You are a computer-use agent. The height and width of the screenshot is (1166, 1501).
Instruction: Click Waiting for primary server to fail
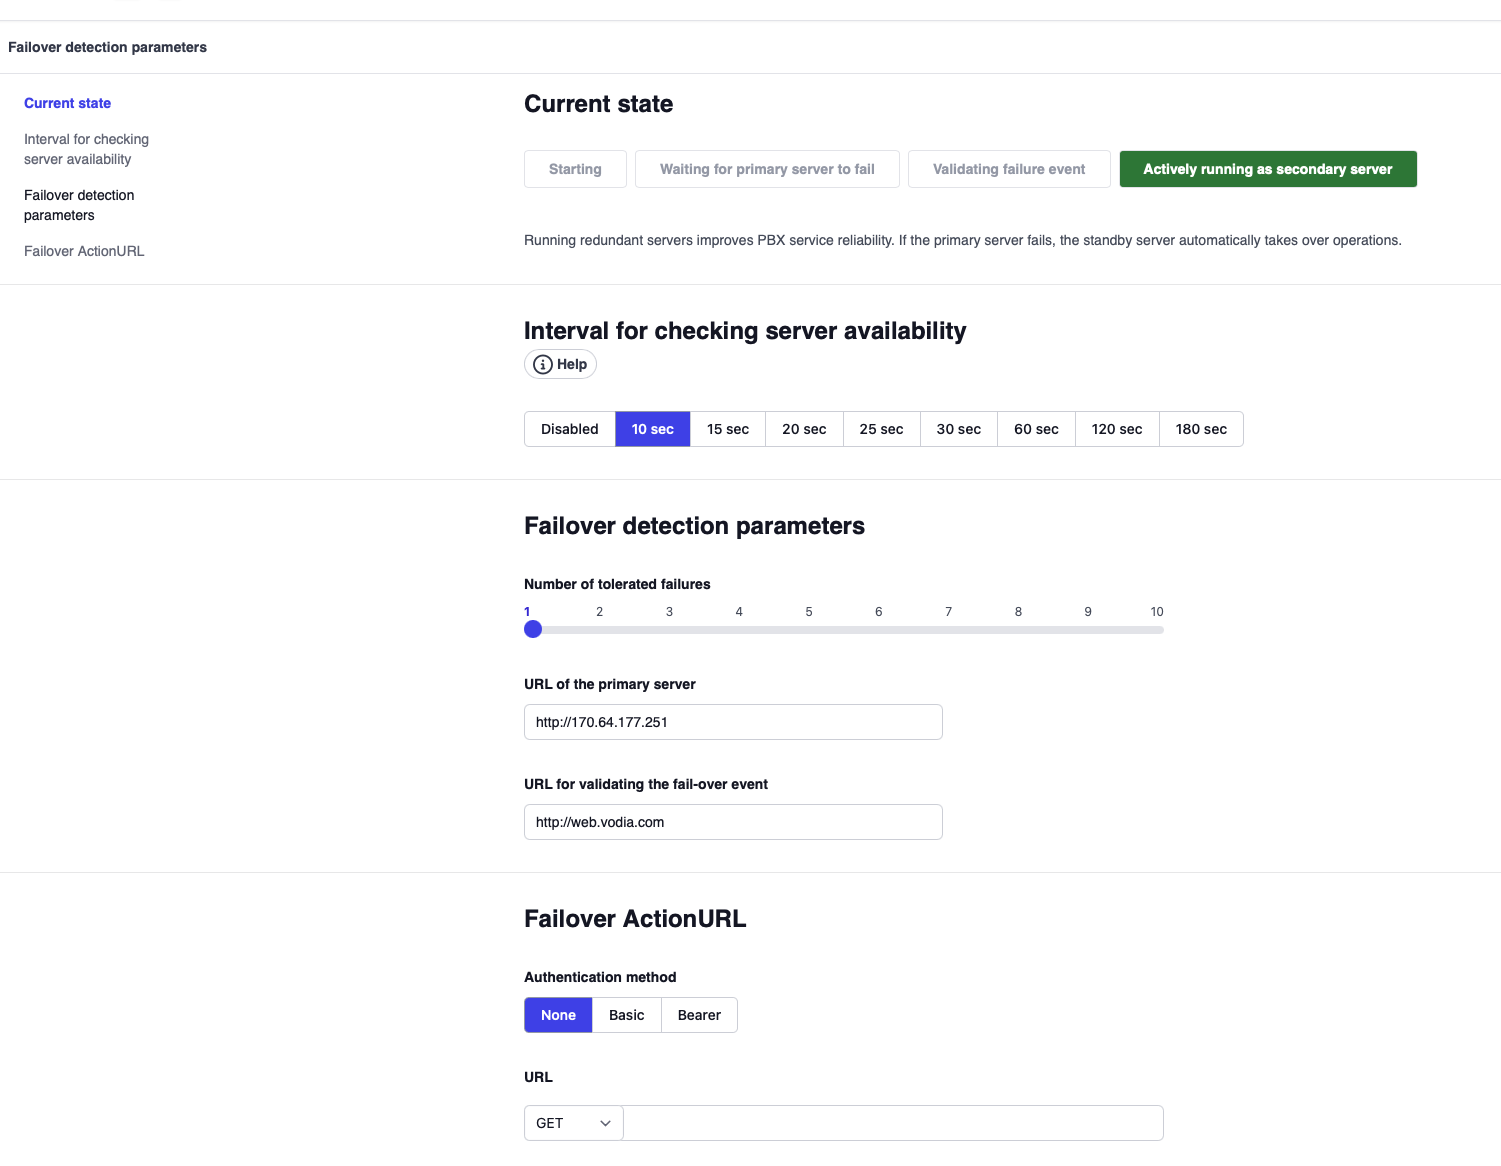tap(767, 169)
